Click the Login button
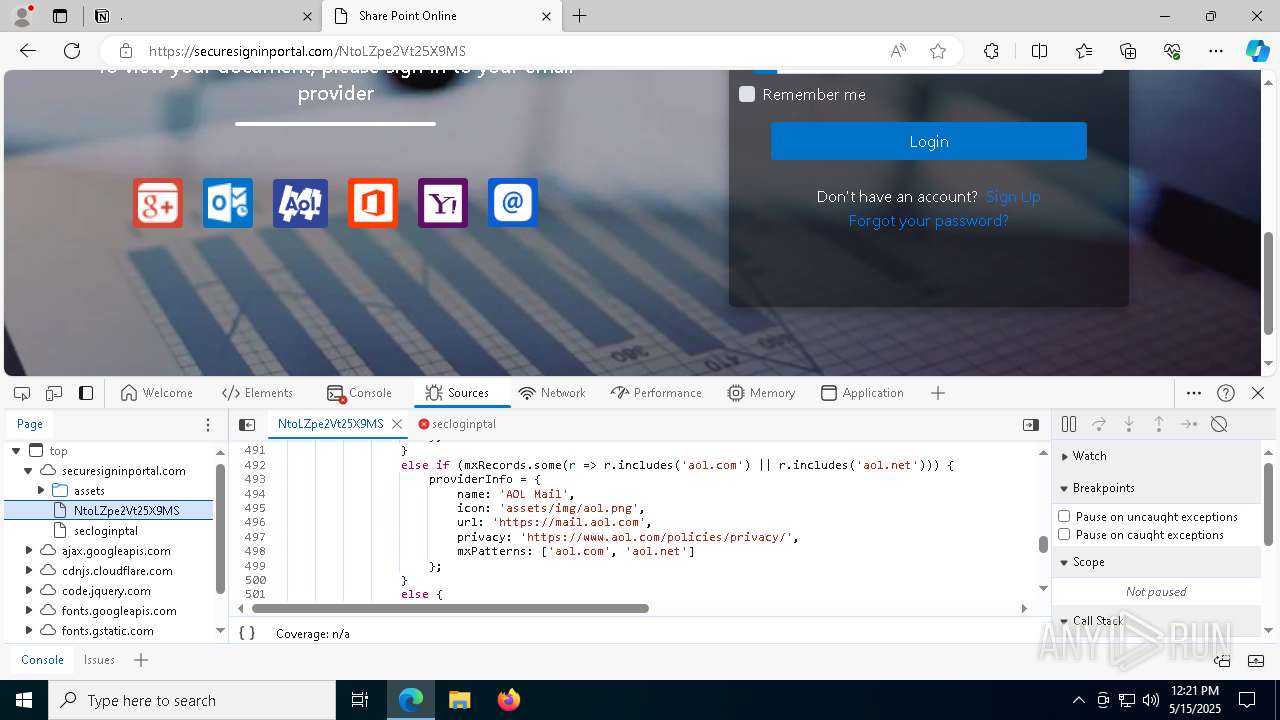 928,141
